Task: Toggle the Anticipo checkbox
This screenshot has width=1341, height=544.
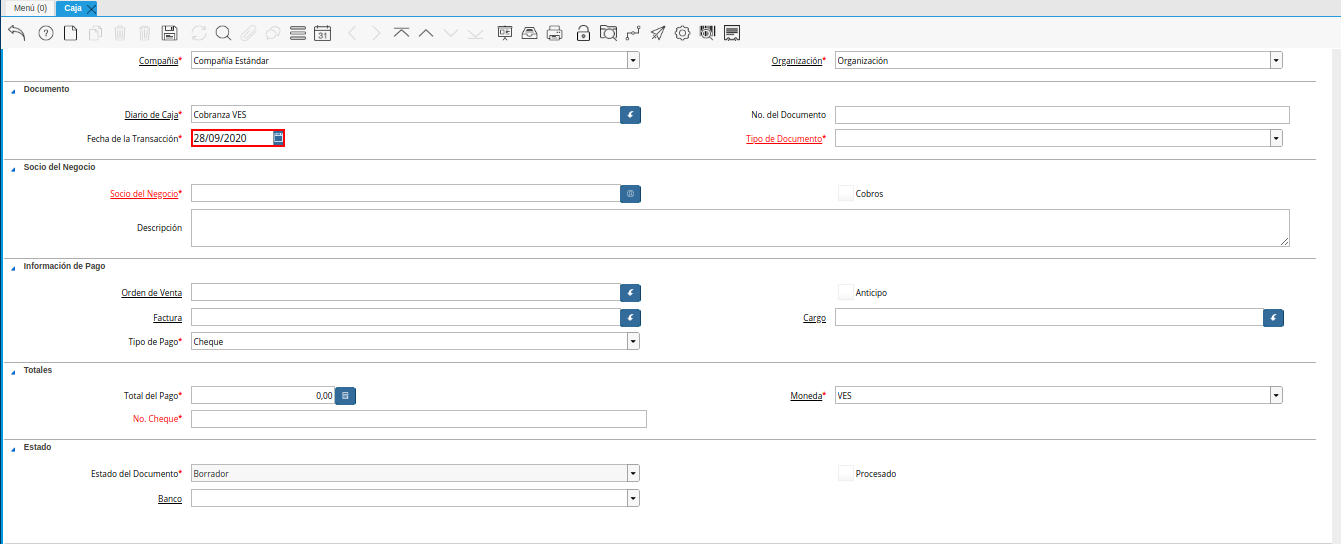Action: click(x=846, y=293)
